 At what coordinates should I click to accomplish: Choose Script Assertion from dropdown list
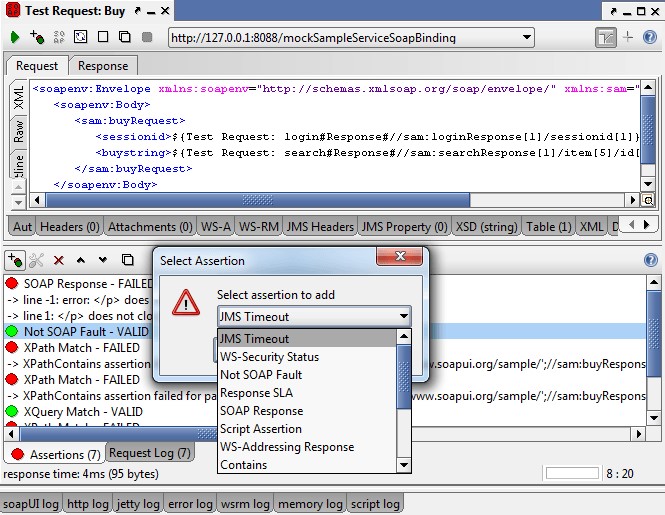click(260, 429)
